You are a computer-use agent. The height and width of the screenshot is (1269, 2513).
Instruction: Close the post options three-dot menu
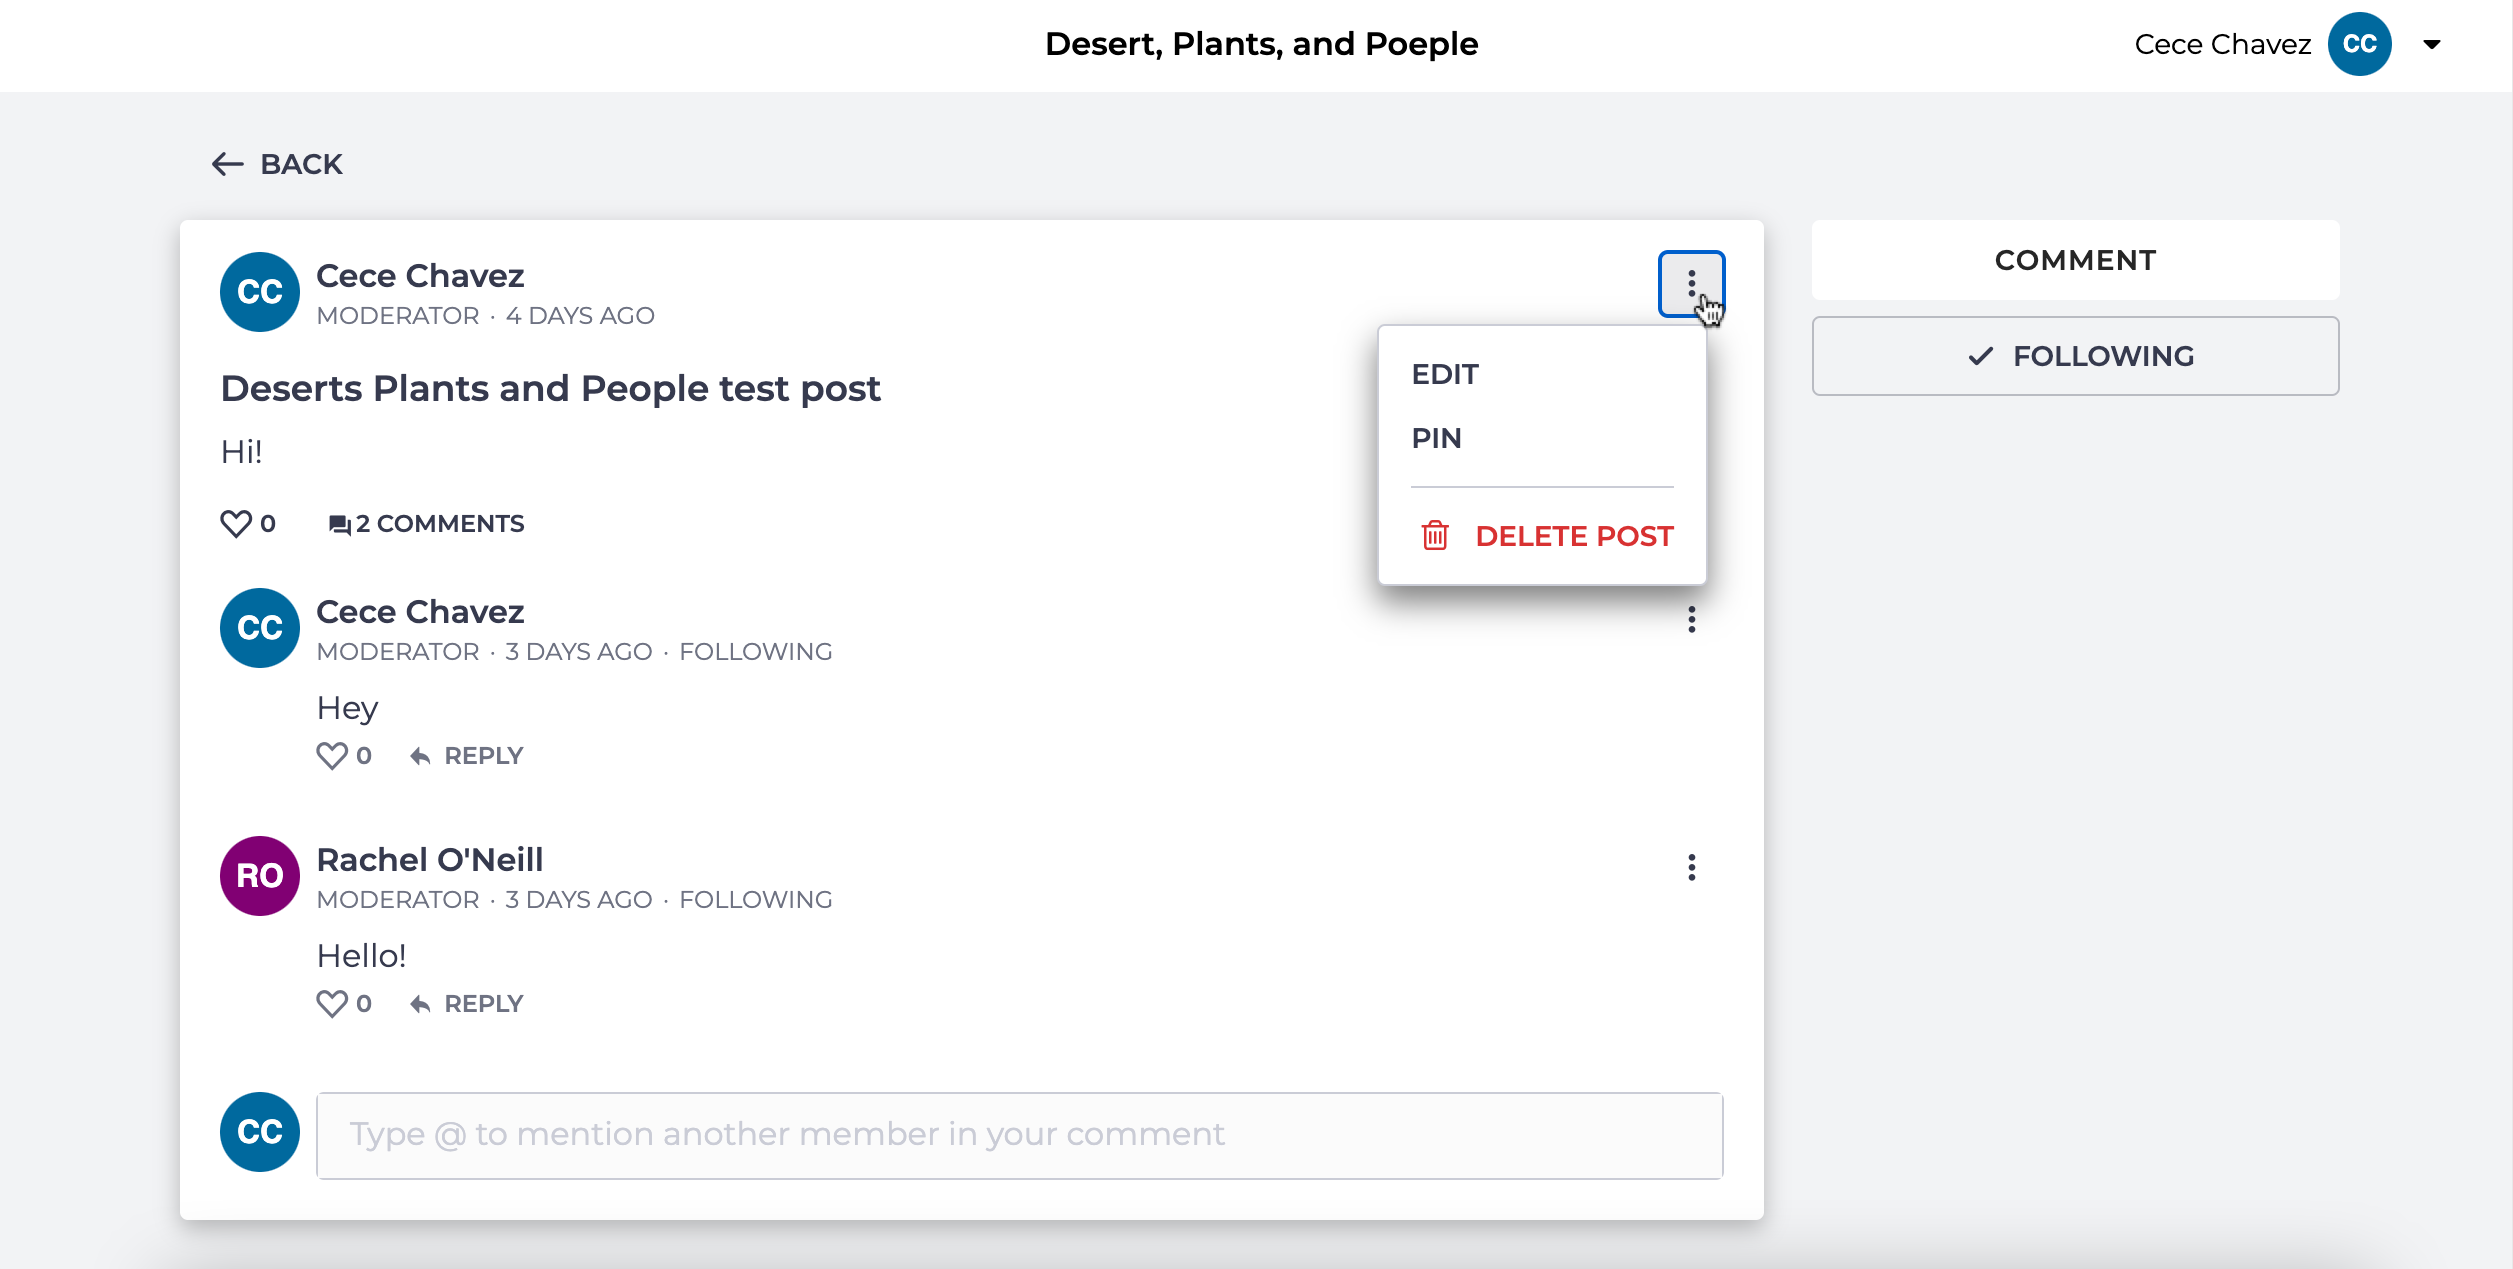click(1691, 284)
